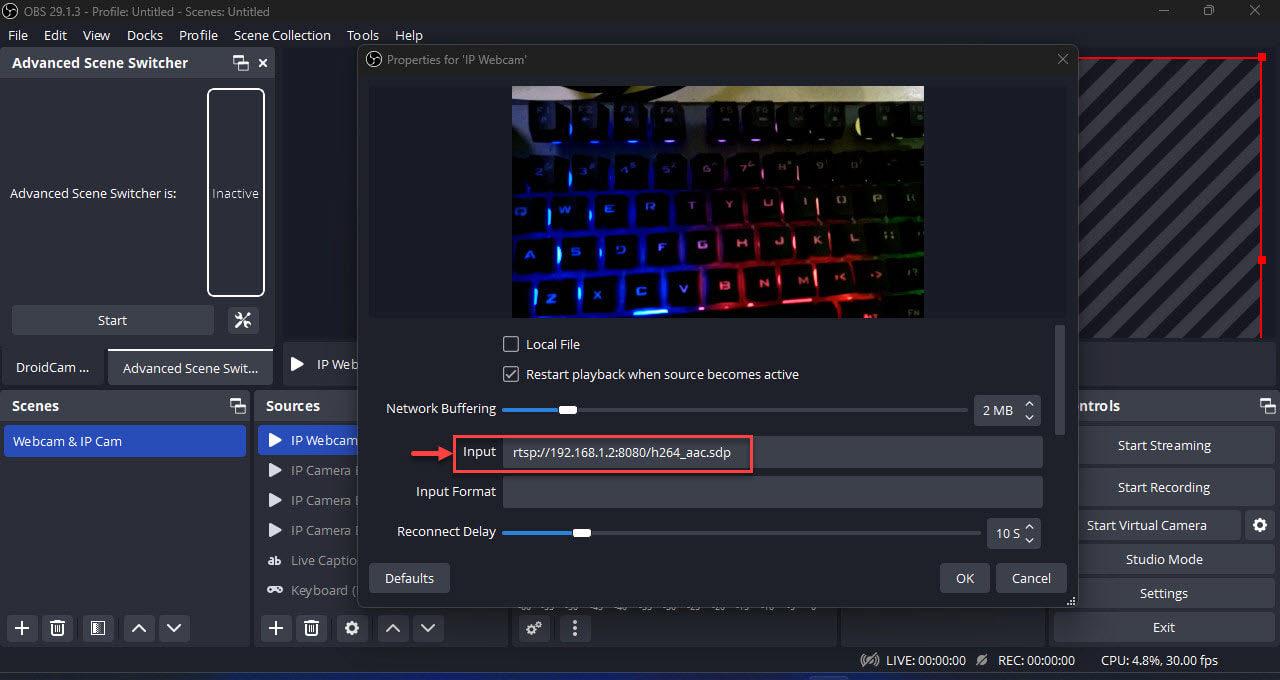This screenshot has height=680, width=1280.
Task: Float the Controls dock panel
Action: click(x=1267, y=406)
